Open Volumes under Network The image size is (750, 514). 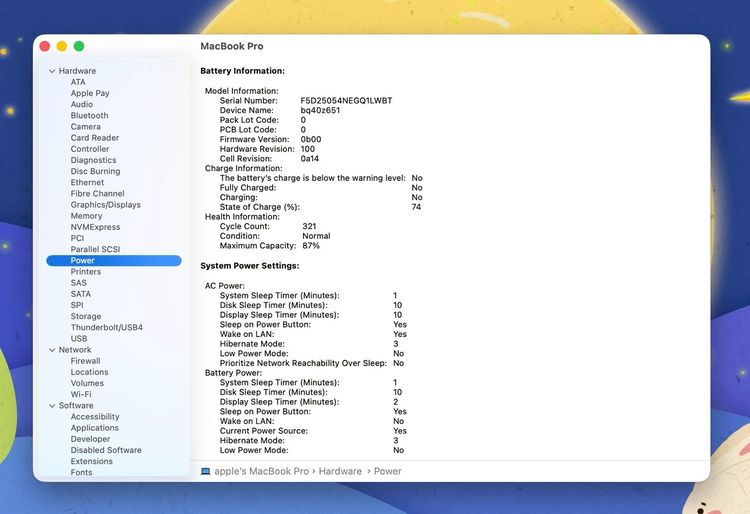point(87,383)
